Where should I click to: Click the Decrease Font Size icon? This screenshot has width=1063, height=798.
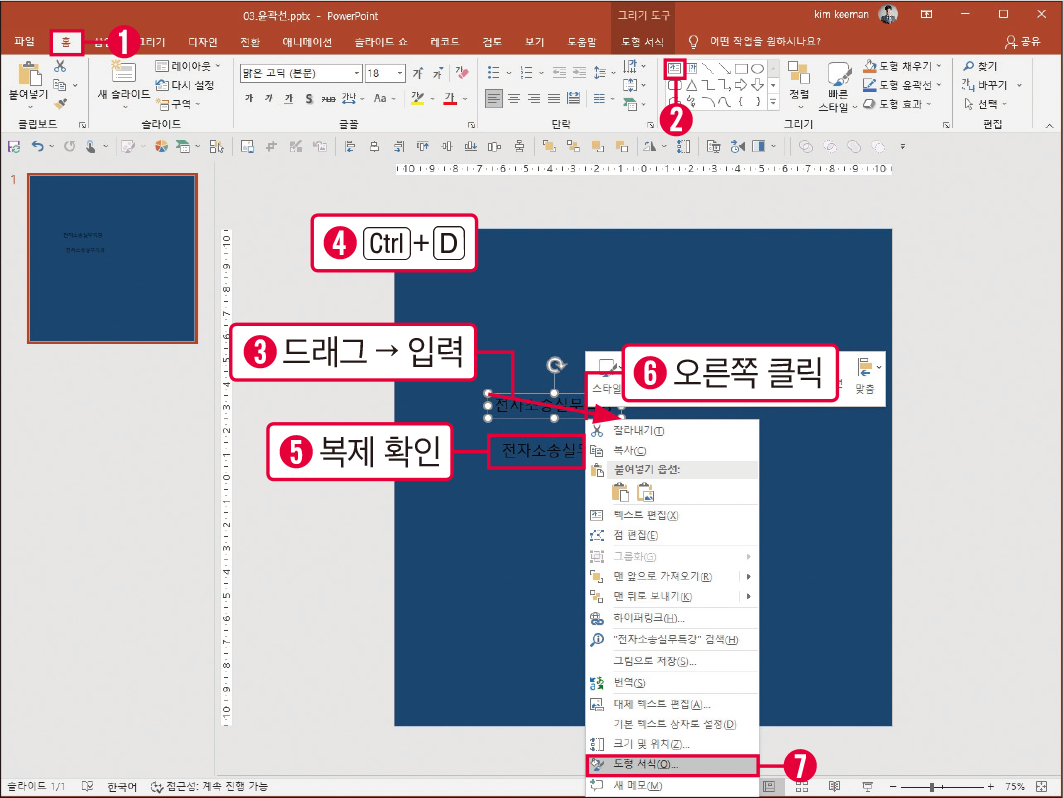point(438,73)
